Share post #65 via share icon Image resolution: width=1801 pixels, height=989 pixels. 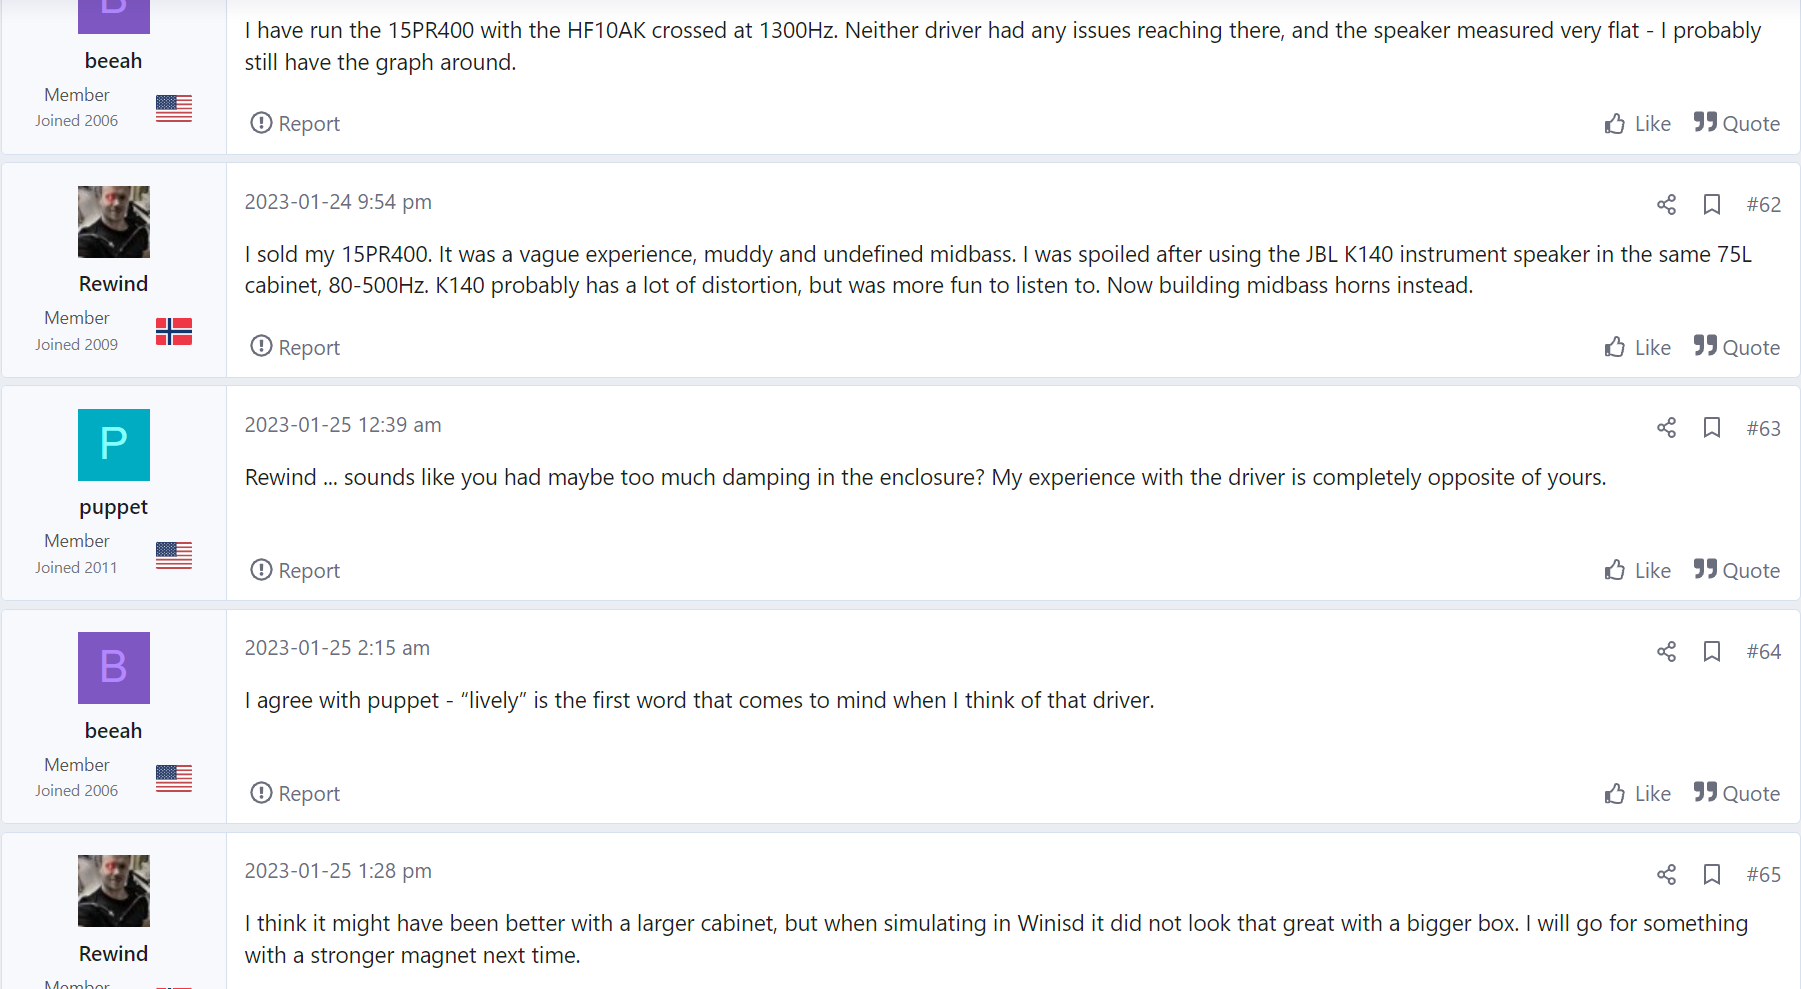tap(1666, 875)
